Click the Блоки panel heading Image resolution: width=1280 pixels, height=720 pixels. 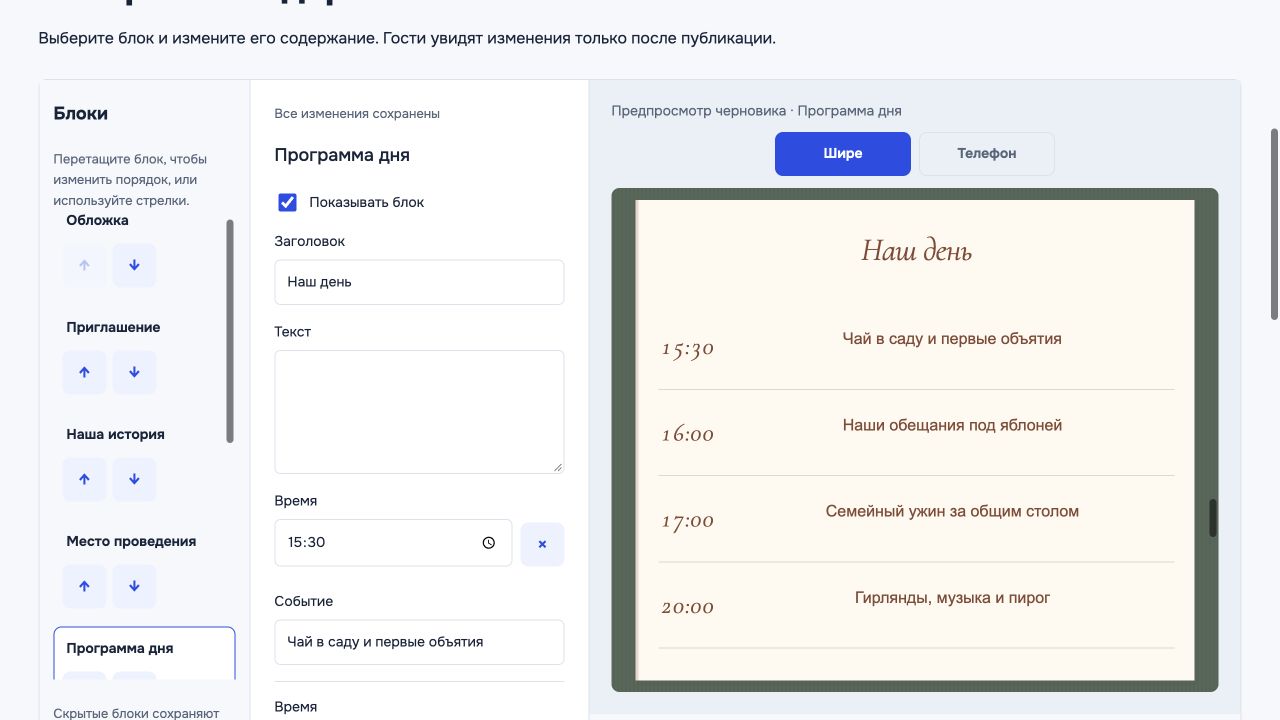[81, 114]
